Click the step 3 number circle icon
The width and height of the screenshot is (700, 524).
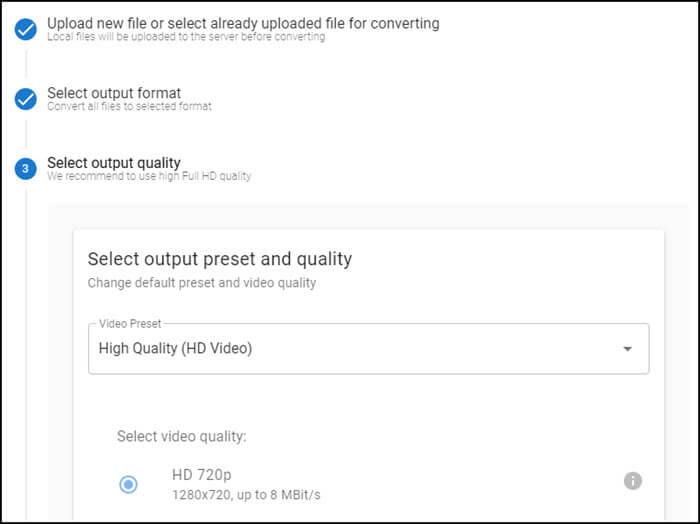[x=25, y=168]
